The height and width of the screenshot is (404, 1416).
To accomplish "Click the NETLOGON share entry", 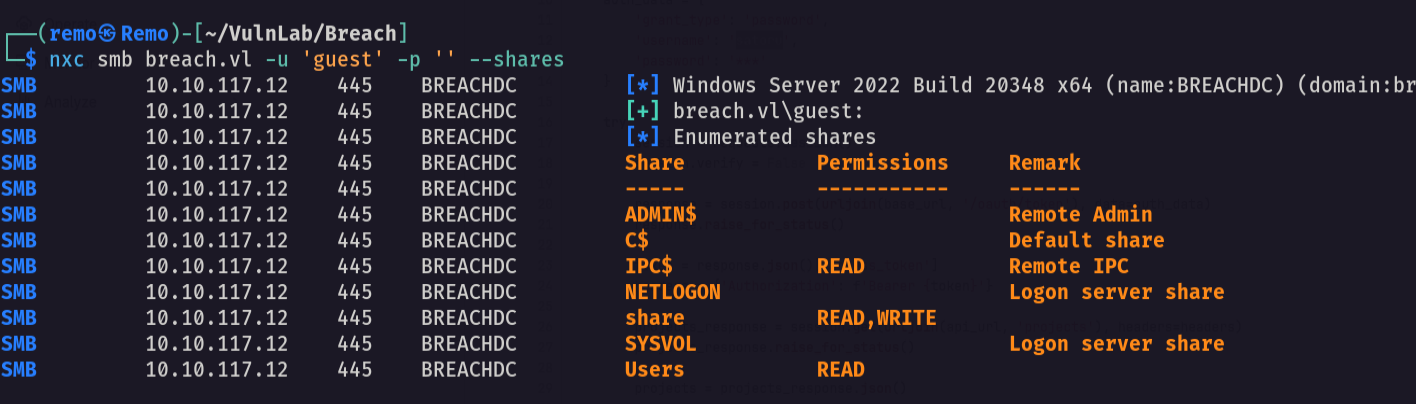I will tap(673, 292).
